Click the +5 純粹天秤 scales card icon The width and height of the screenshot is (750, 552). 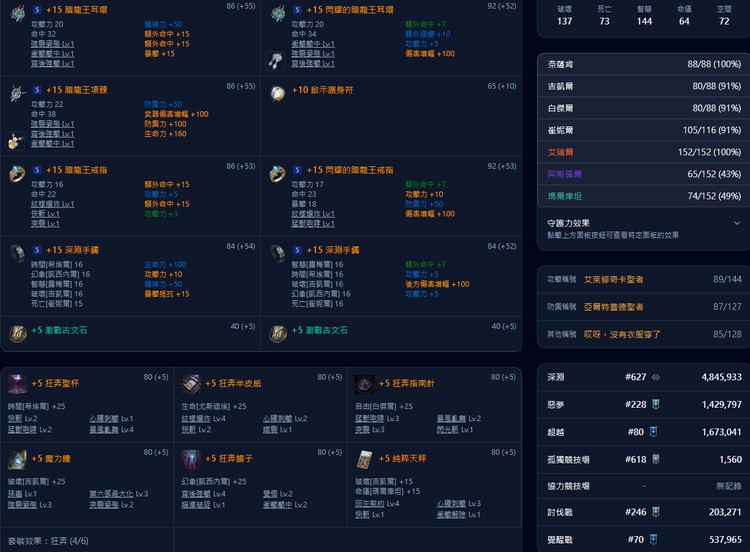click(364, 459)
